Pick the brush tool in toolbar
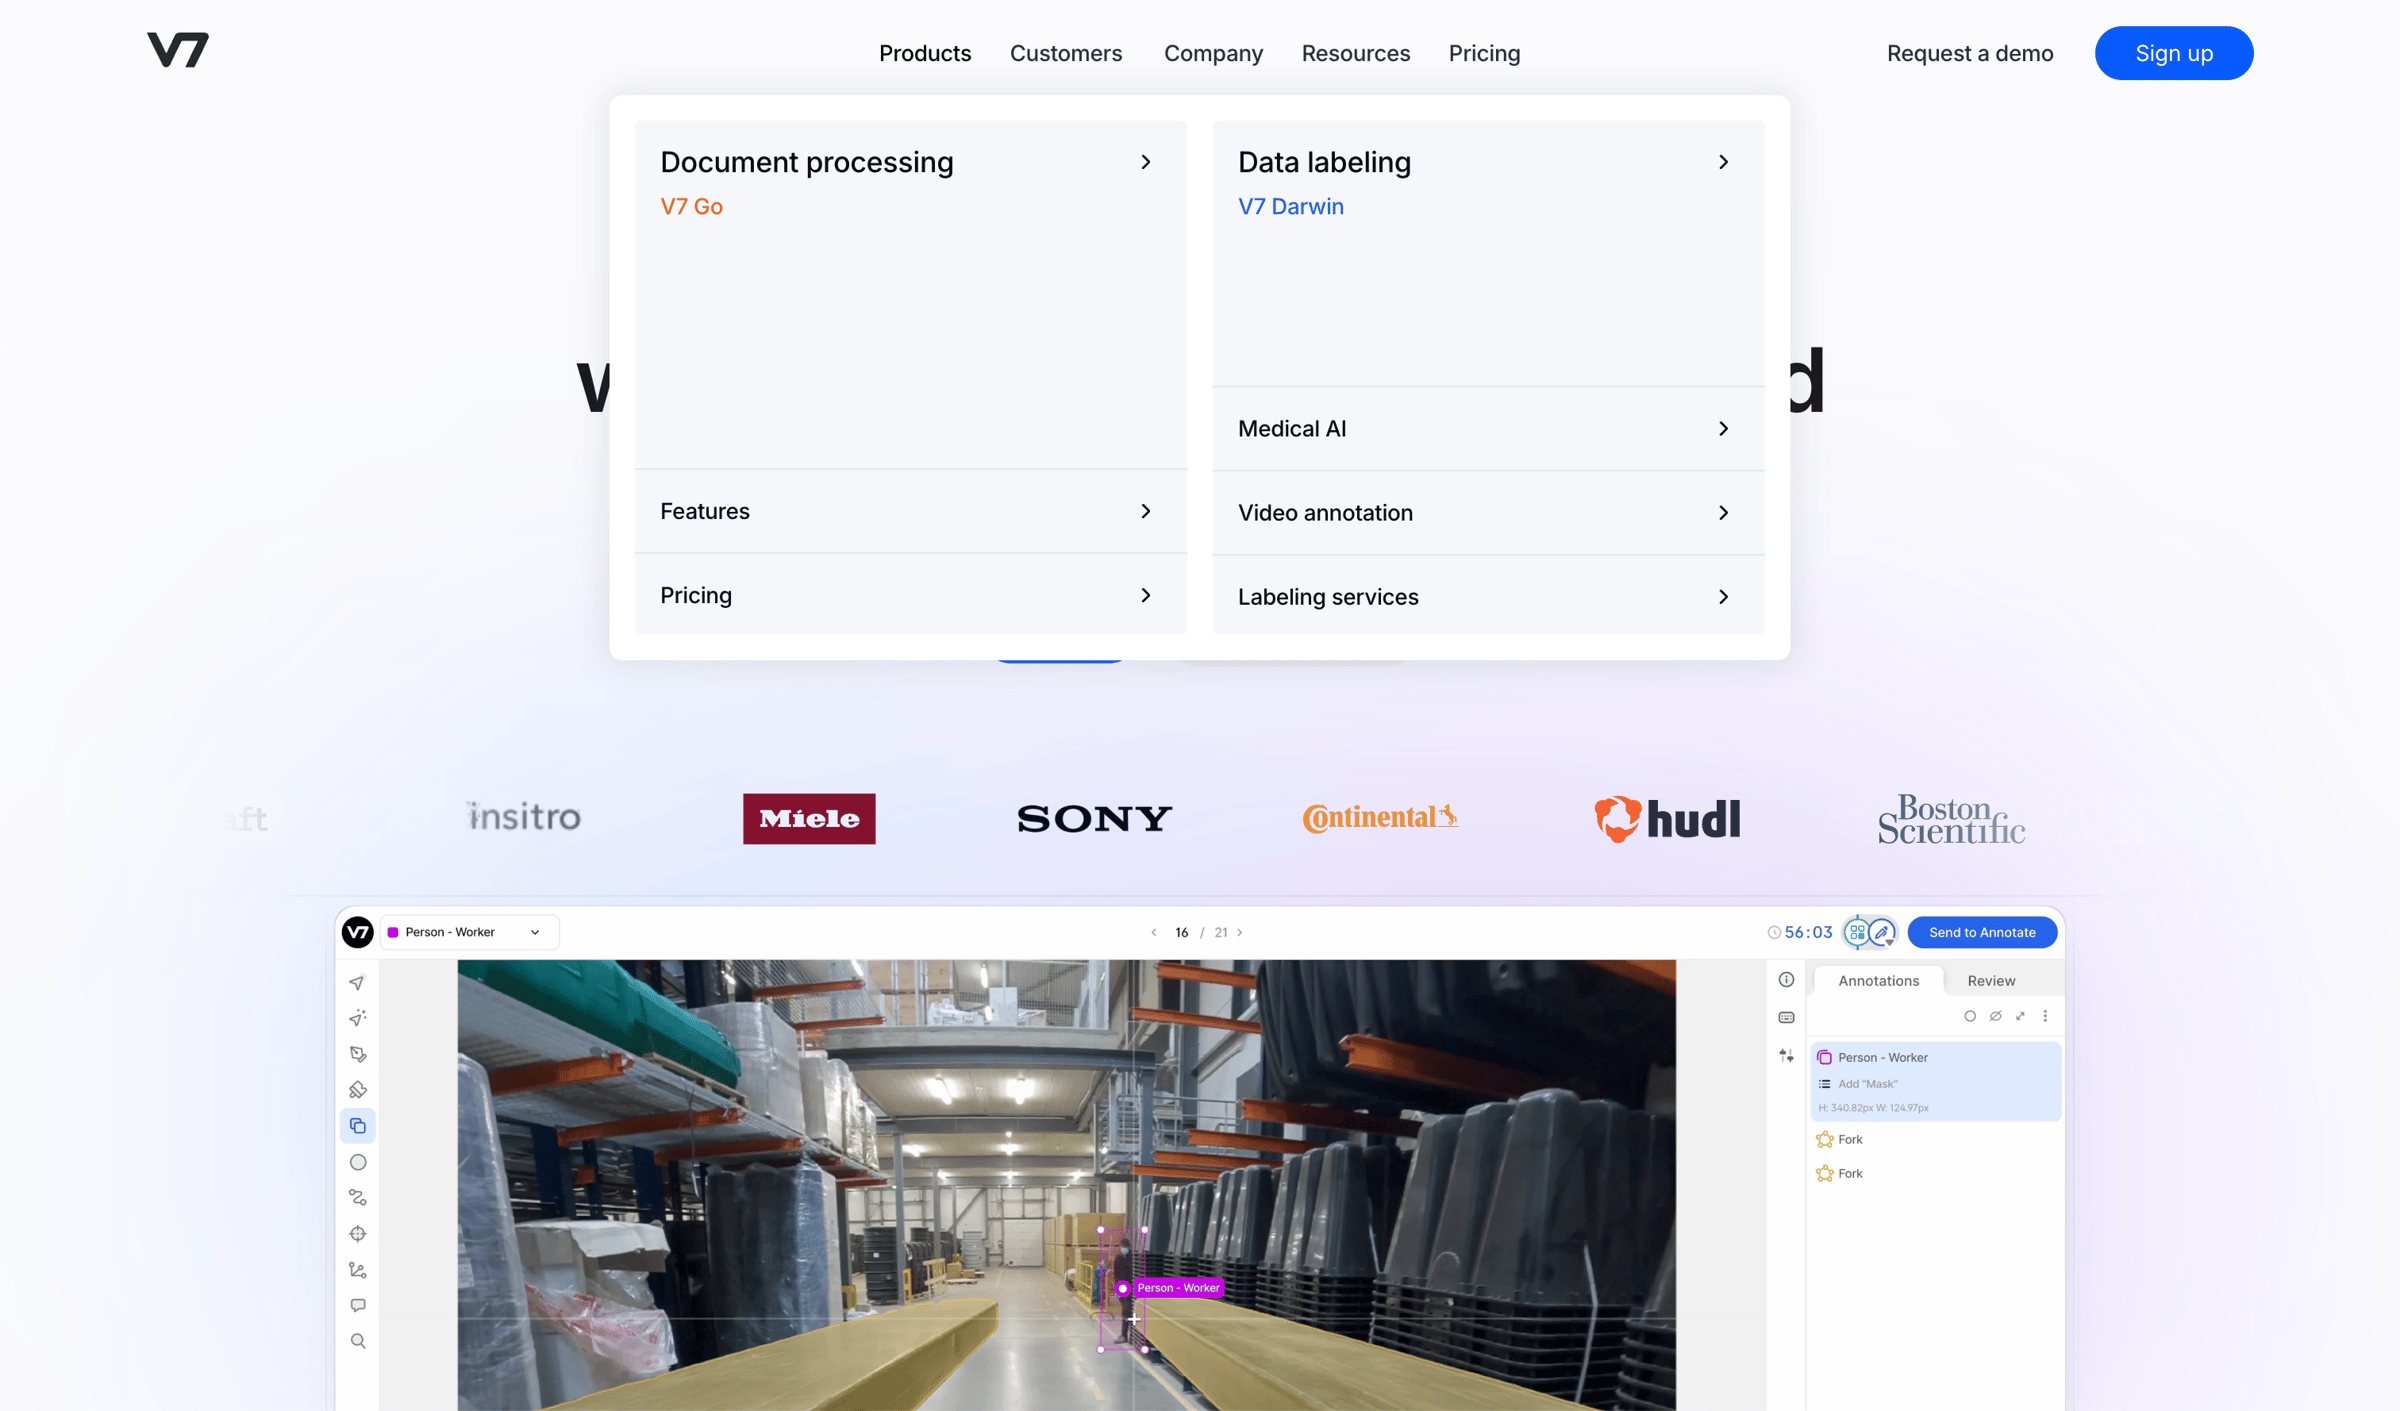Screen dimensions: 2400x1411 click(357, 1090)
